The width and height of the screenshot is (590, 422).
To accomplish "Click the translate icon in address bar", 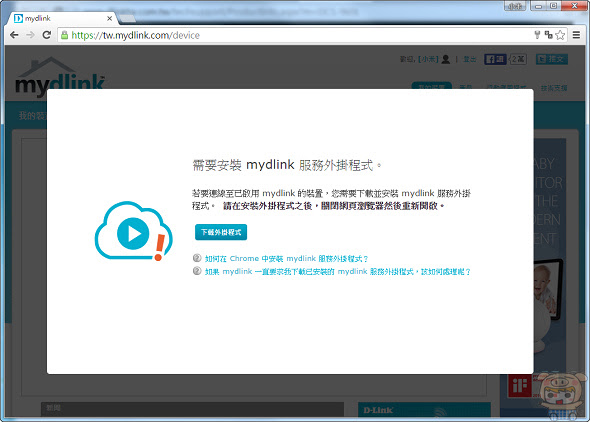I will 548,35.
